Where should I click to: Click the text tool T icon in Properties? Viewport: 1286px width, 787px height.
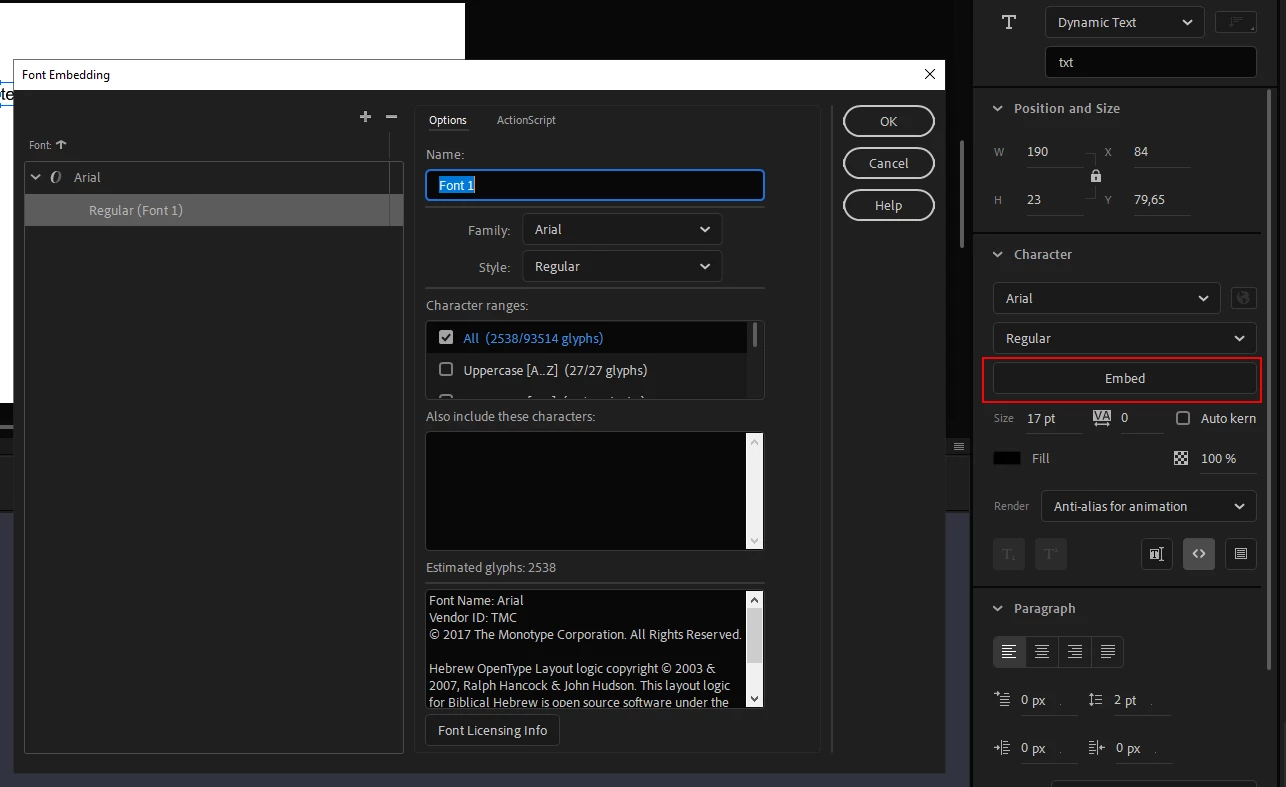1009,22
